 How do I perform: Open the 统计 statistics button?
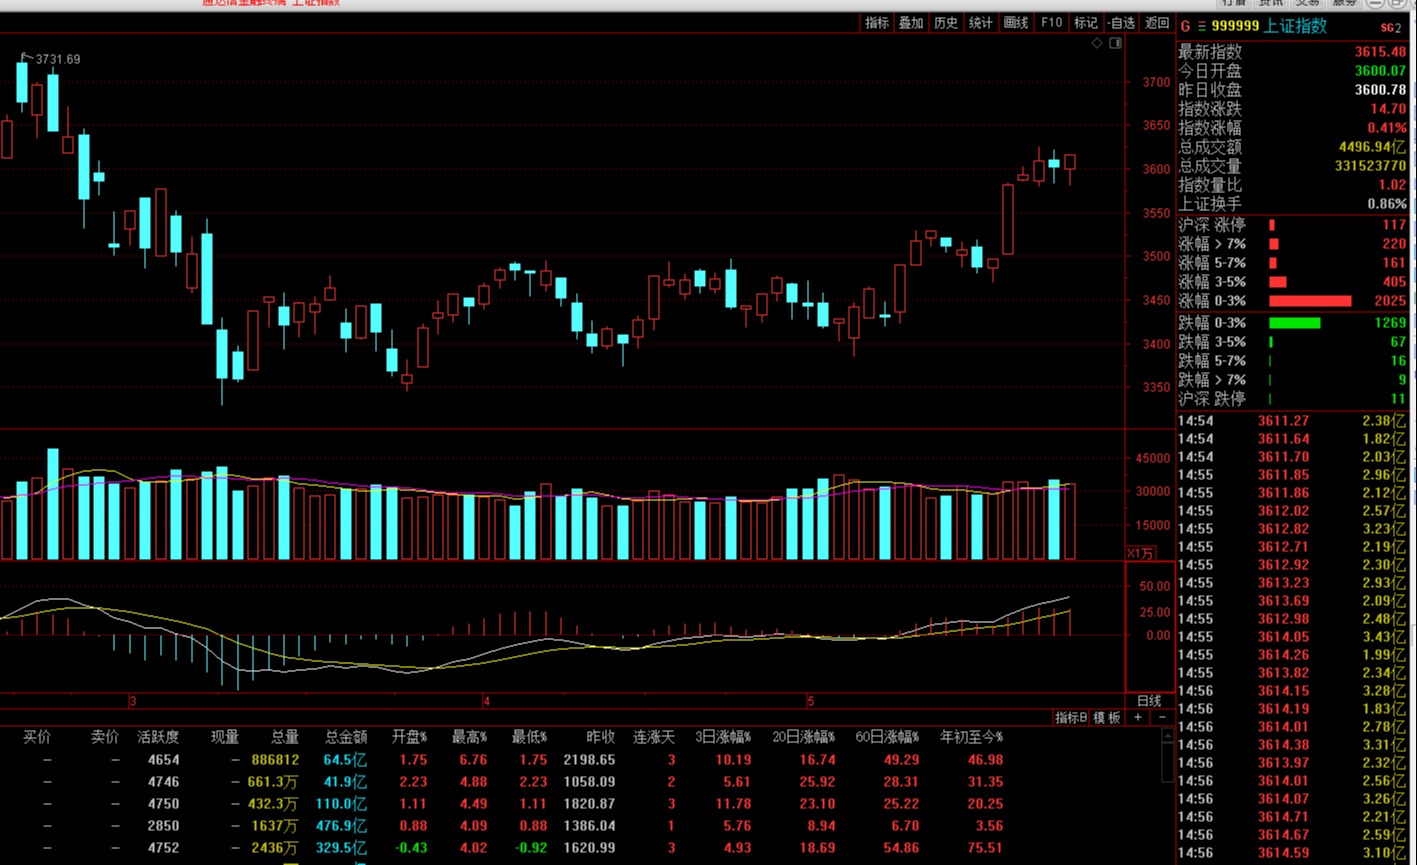click(x=981, y=23)
